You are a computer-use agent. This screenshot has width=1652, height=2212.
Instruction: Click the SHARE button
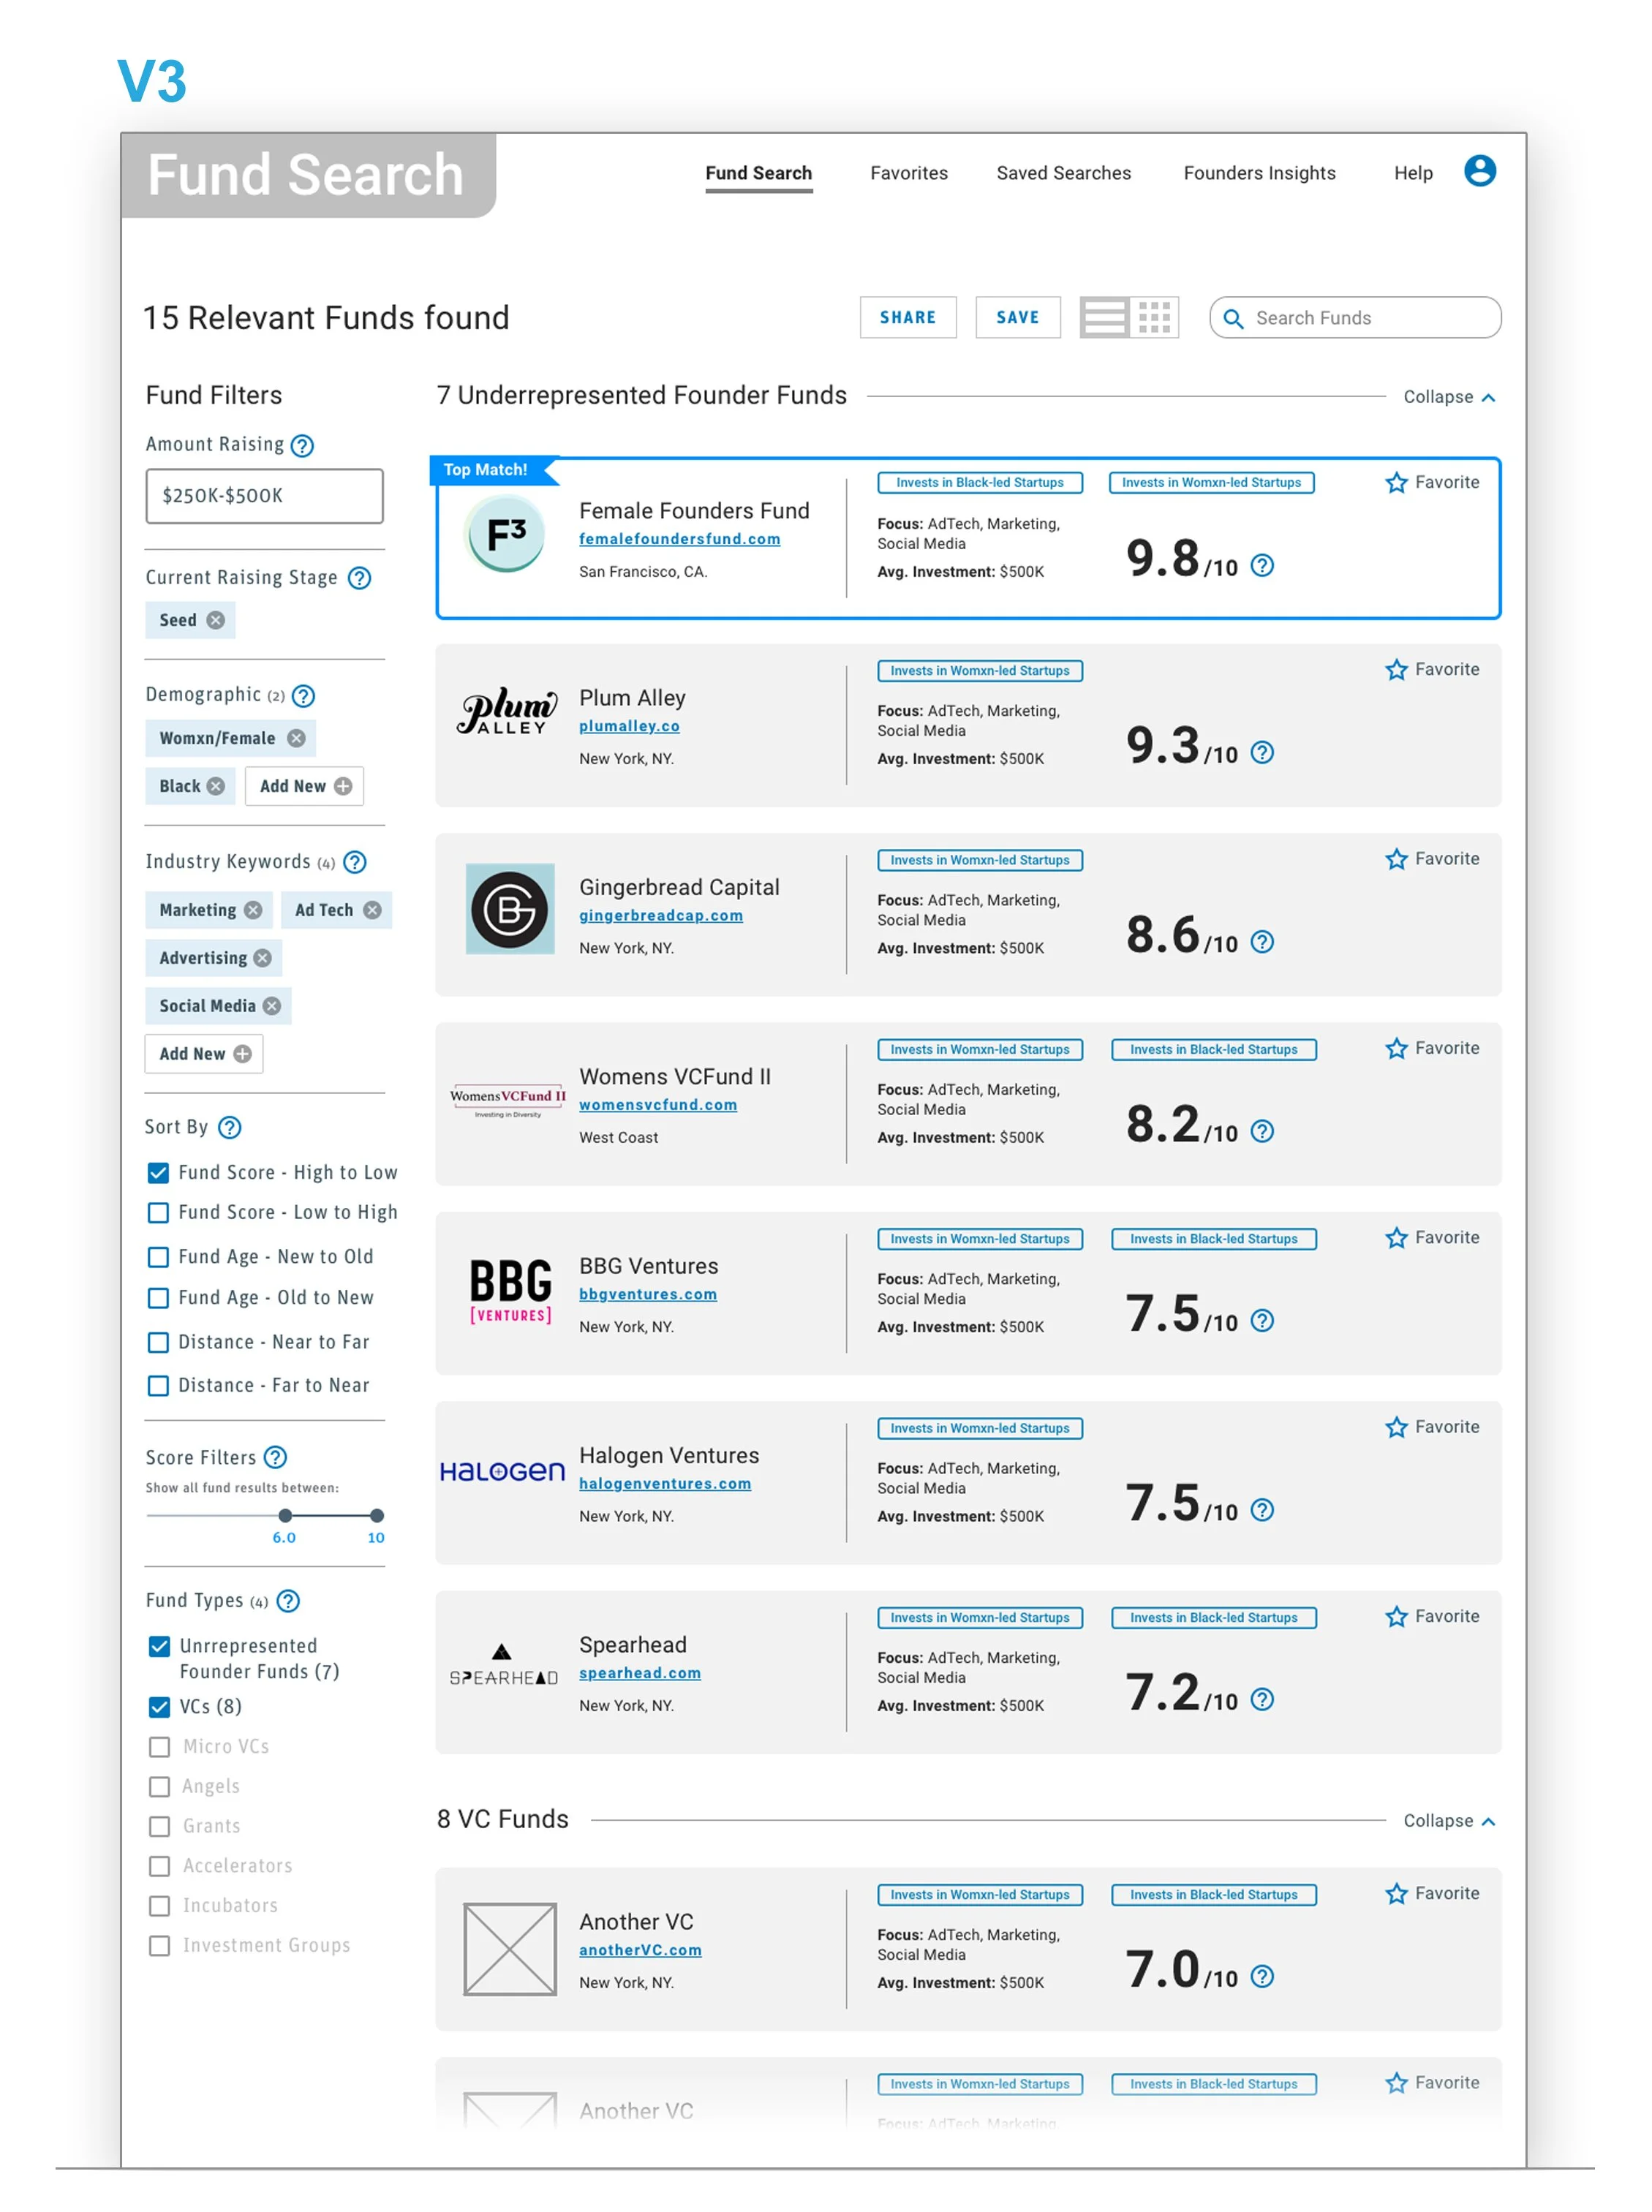coord(907,318)
